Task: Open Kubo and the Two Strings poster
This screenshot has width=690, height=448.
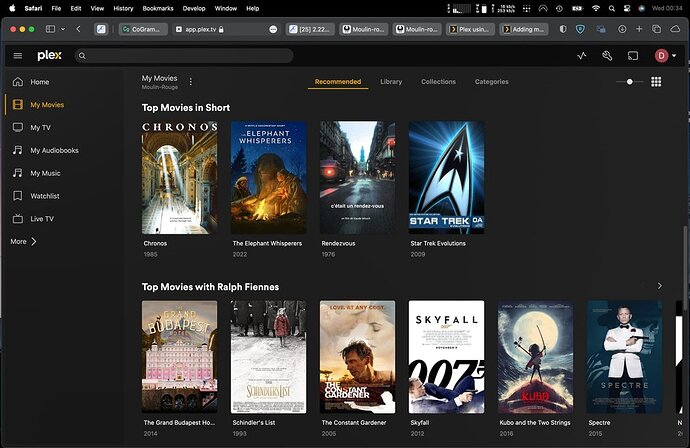Action: [536, 357]
